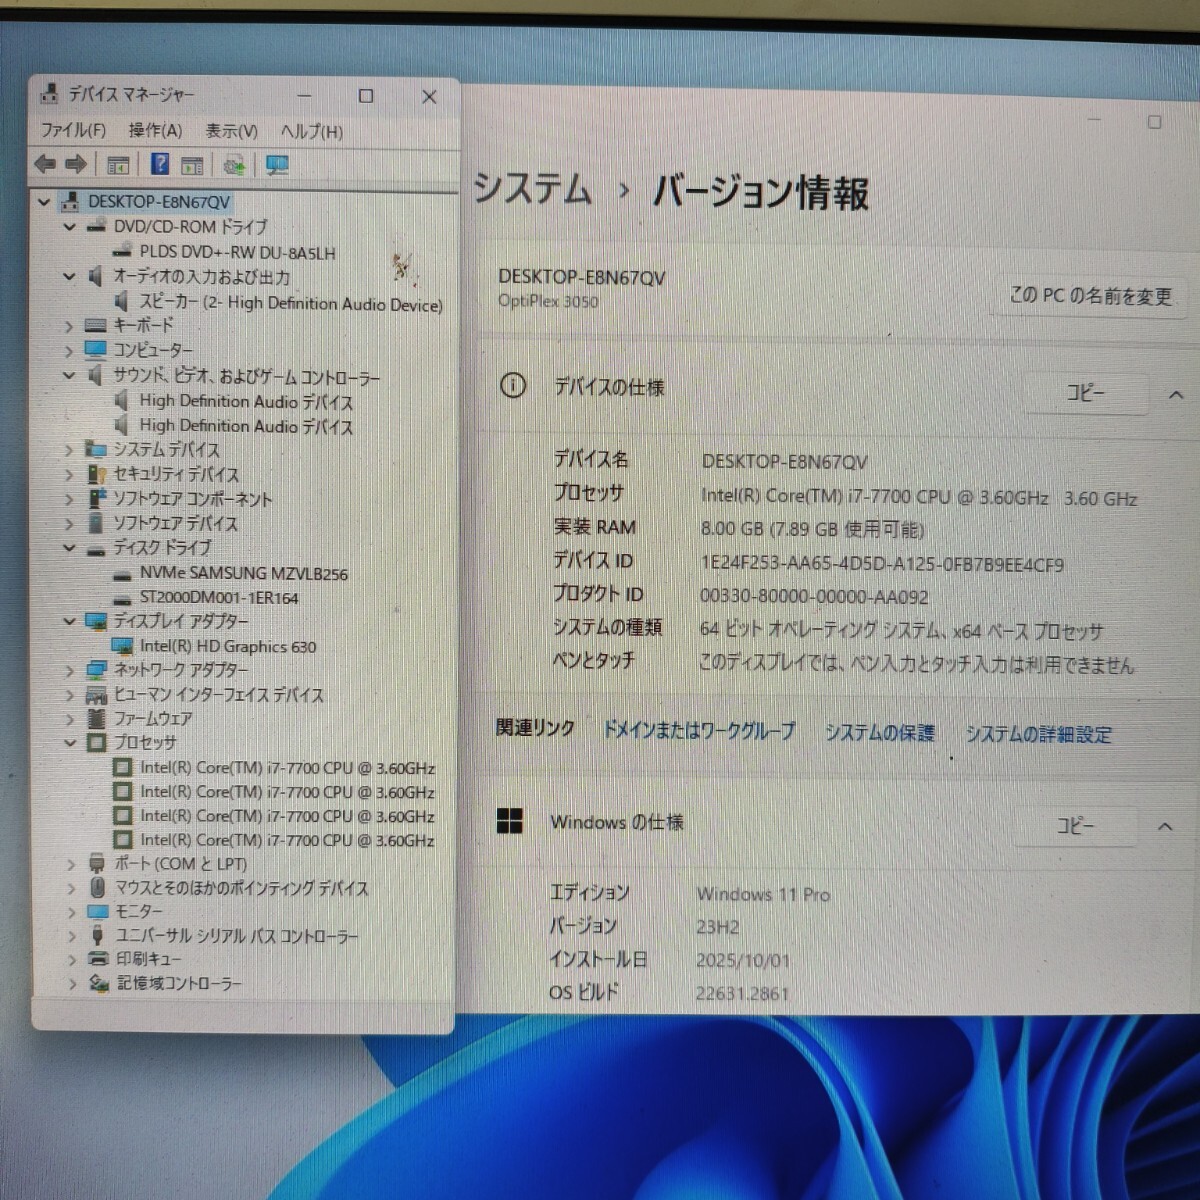Viewport: 1200px width, 1200px height.
Task: Click the NVMe SAMSUNG MZVLB256 disk icon
Action: click(123, 575)
